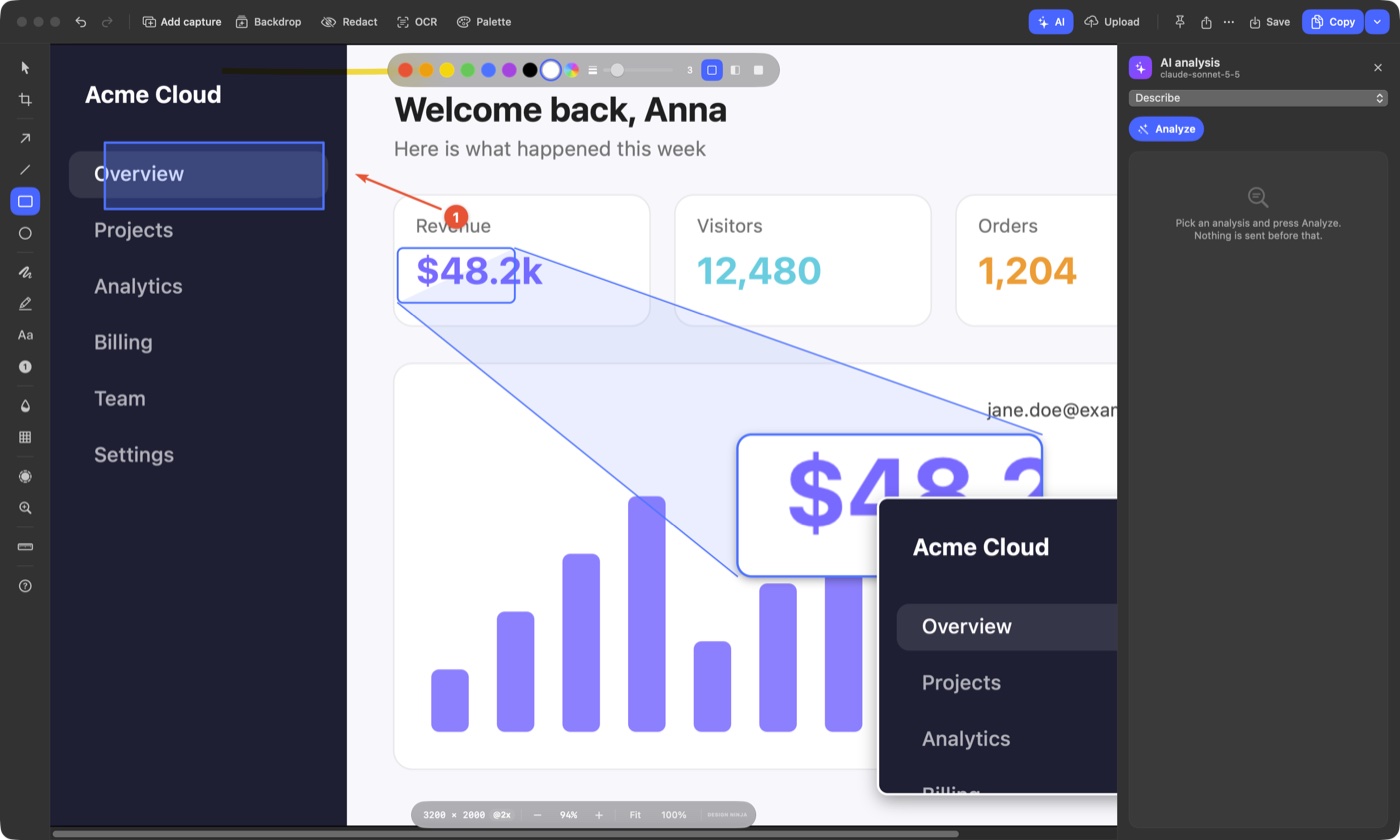Undo the last action
Screen dimensions: 1400x840
coord(81,22)
